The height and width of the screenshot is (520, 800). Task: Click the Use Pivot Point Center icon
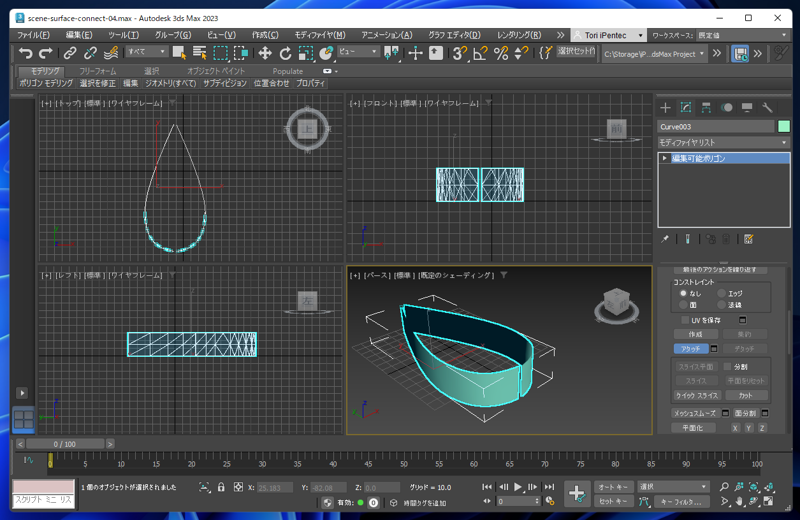pyautogui.click(x=391, y=53)
